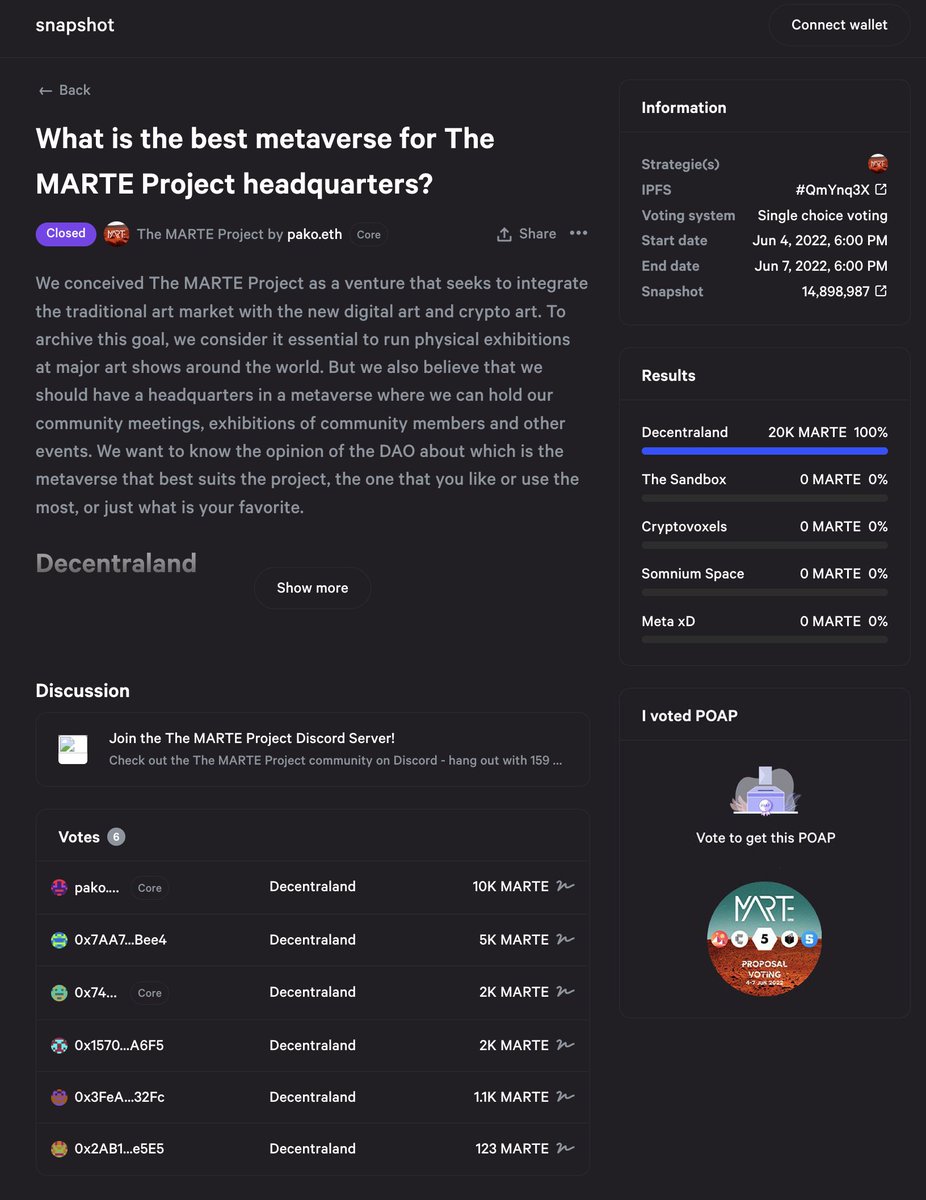Viewport: 926px width, 1200px height.
Task: Click '20K MARTE 100%' result value
Action: pos(828,432)
